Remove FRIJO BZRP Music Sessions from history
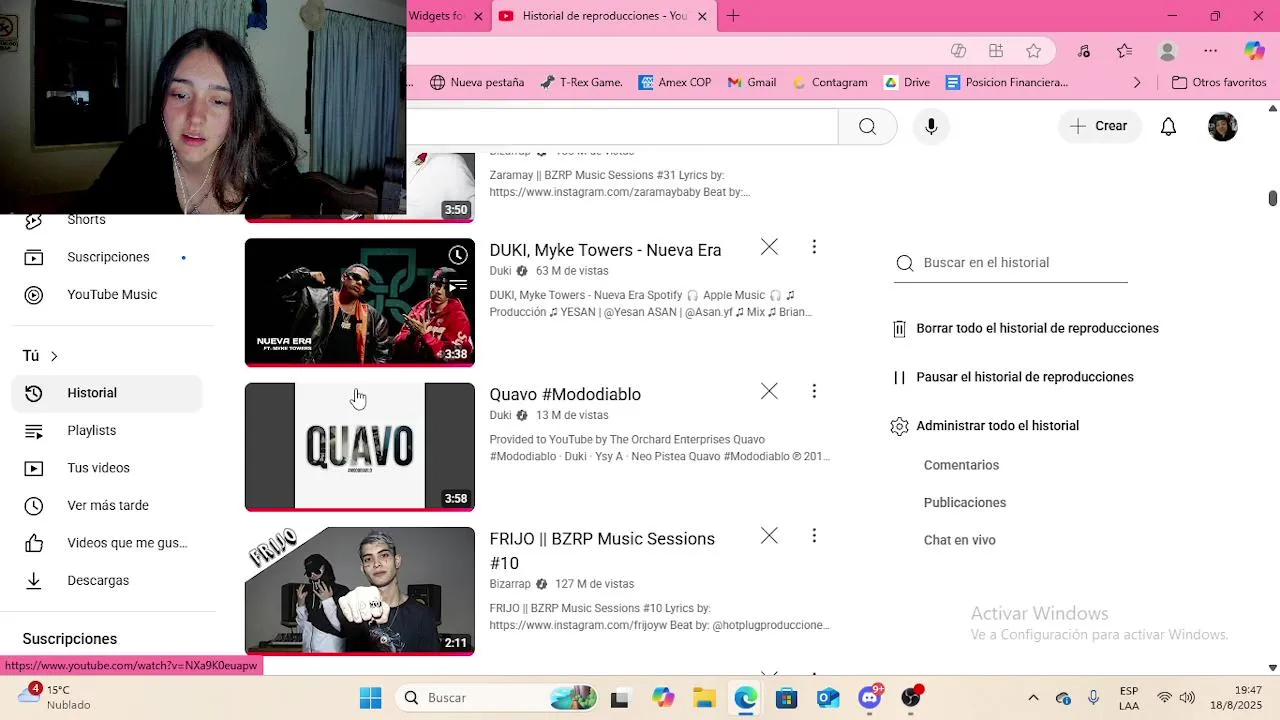The width and height of the screenshot is (1280, 720). tap(769, 536)
